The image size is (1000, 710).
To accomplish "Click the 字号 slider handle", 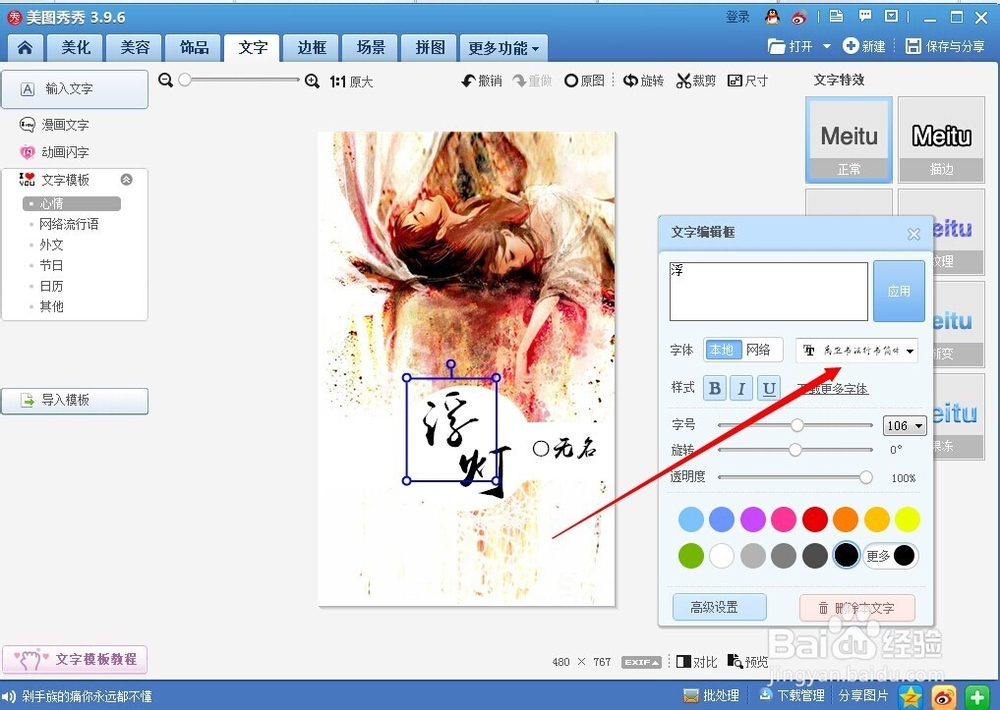I will tap(797, 424).
